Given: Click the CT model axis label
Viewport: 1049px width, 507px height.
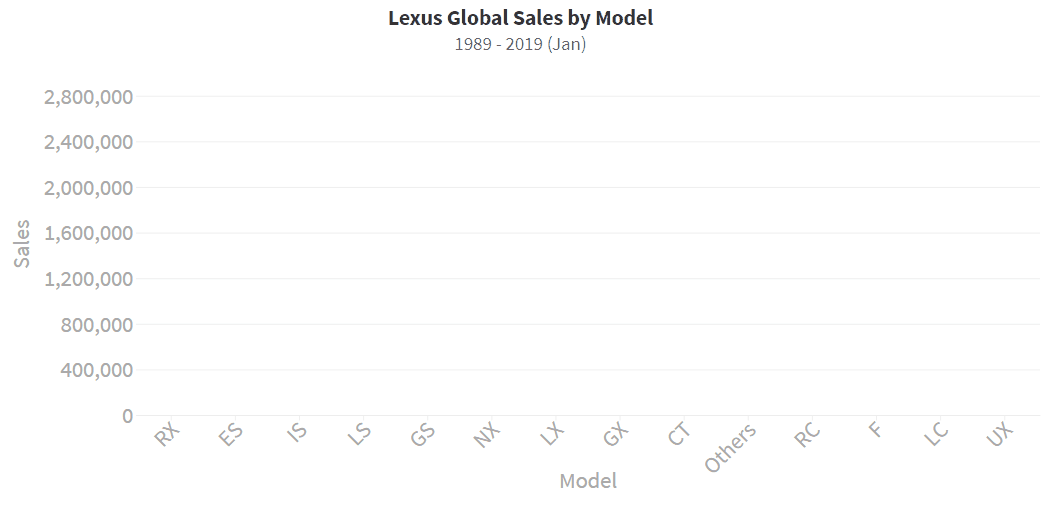Looking at the screenshot, I should 680,435.
